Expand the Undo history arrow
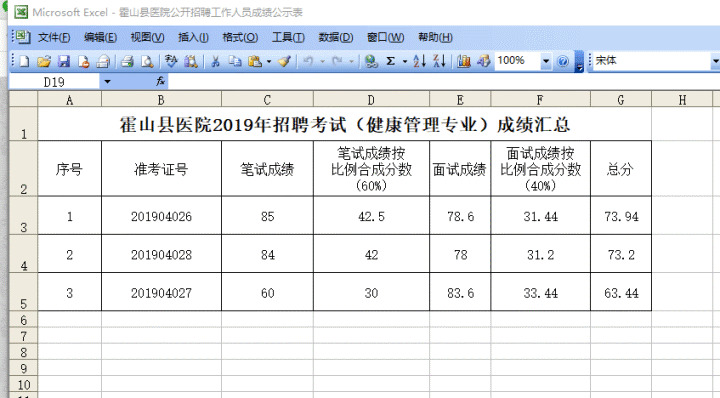This screenshot has width=720, height=398. (x=322, y=61)
